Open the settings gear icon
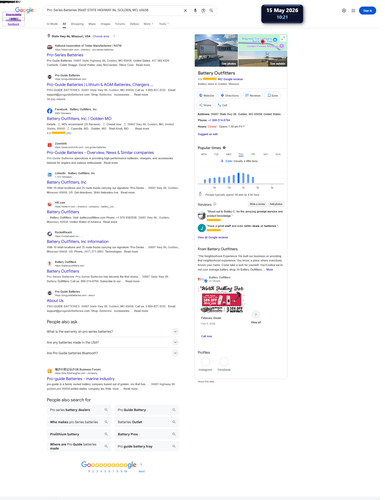Screen dimensions: 385x500 344,11
